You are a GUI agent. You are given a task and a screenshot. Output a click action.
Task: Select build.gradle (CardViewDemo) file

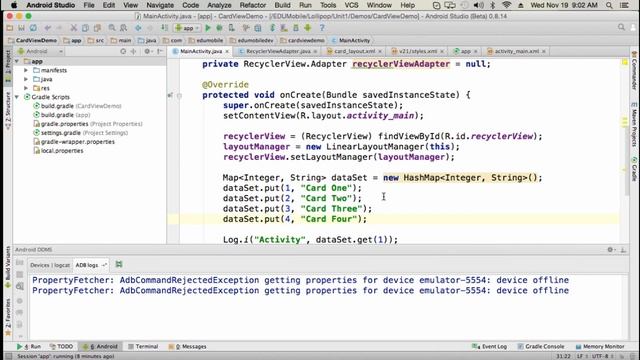point(77,106)
